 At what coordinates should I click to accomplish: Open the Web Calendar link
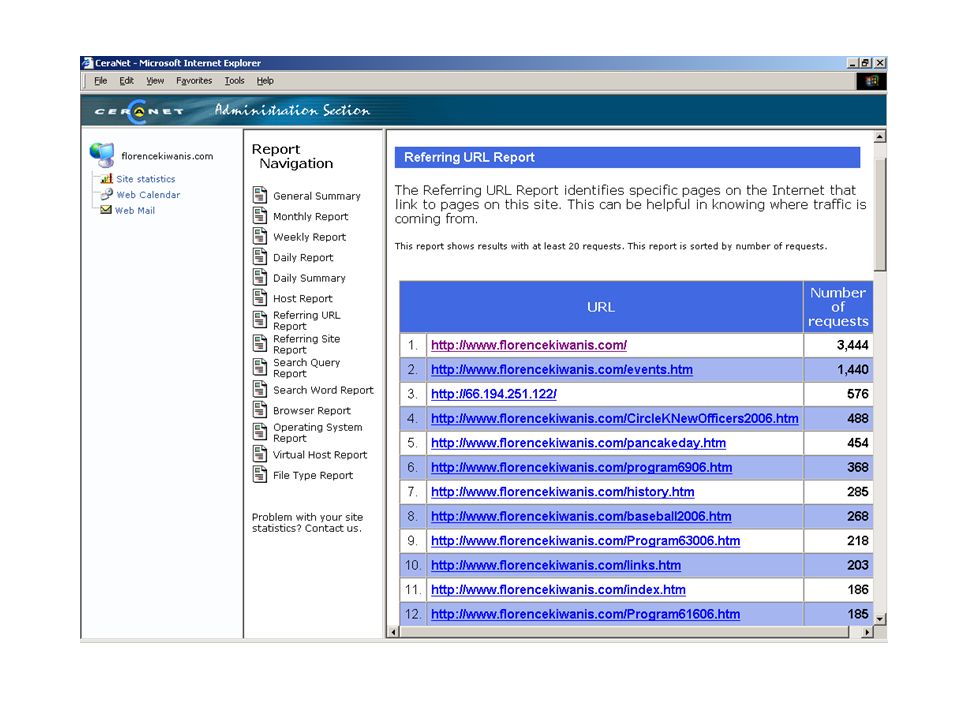pyautogui.click(x=148, y=195)
